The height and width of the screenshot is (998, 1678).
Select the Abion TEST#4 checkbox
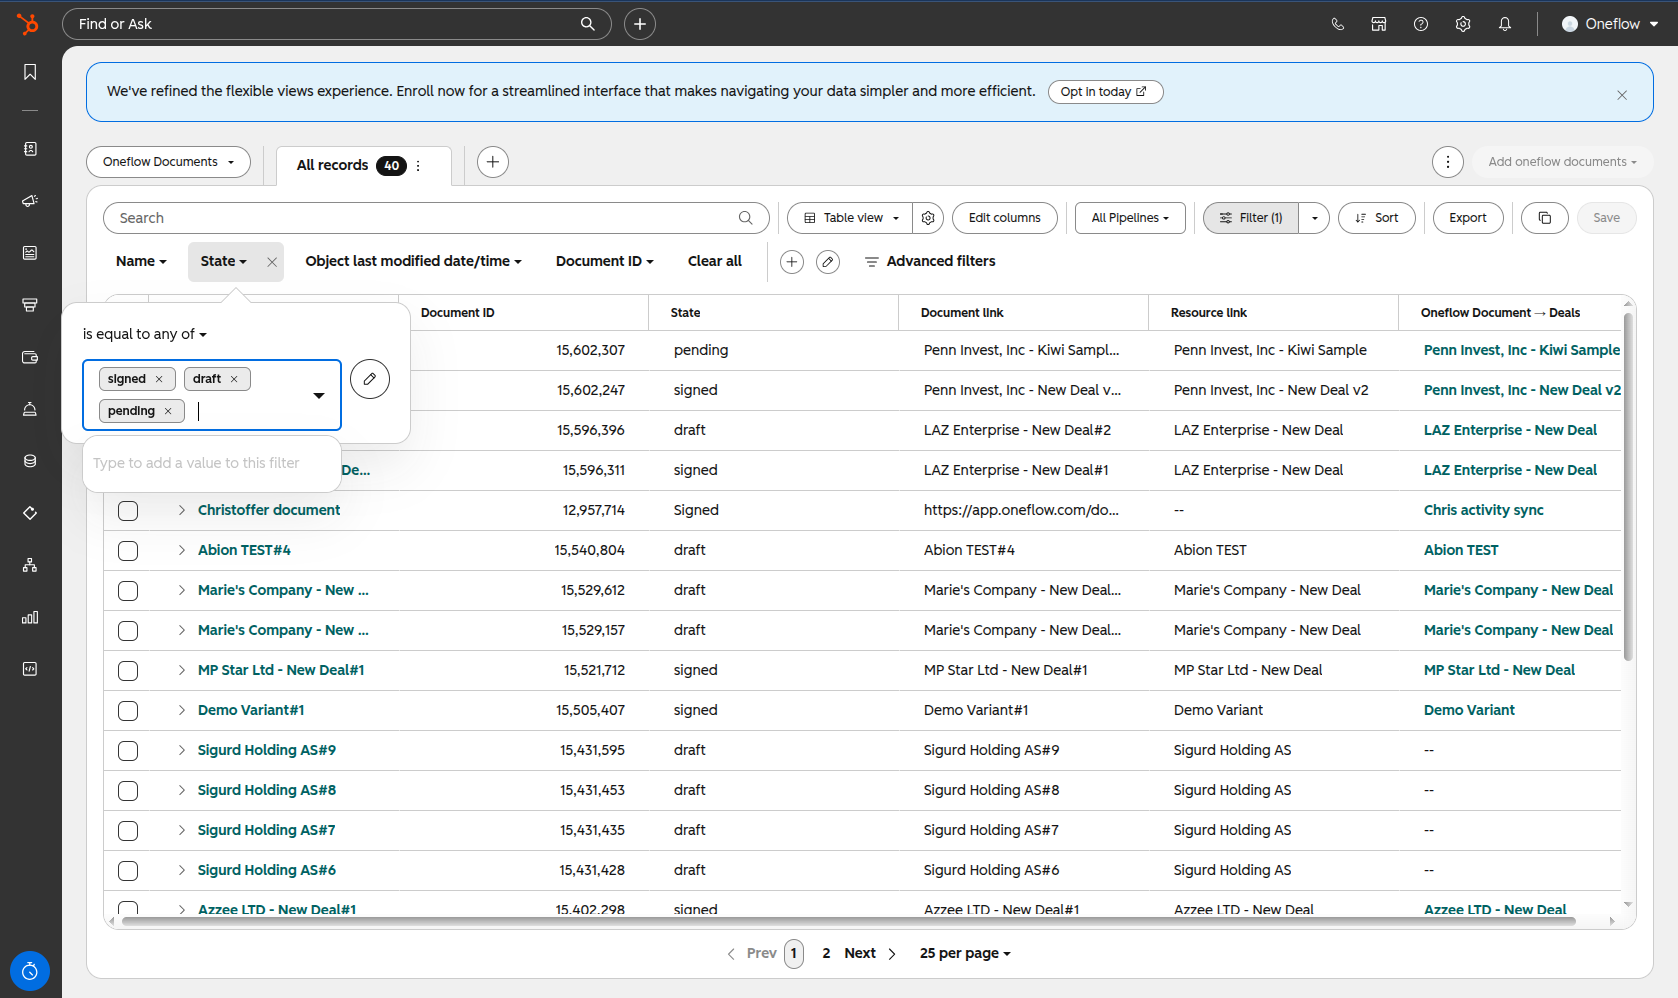tap(128, 551)
